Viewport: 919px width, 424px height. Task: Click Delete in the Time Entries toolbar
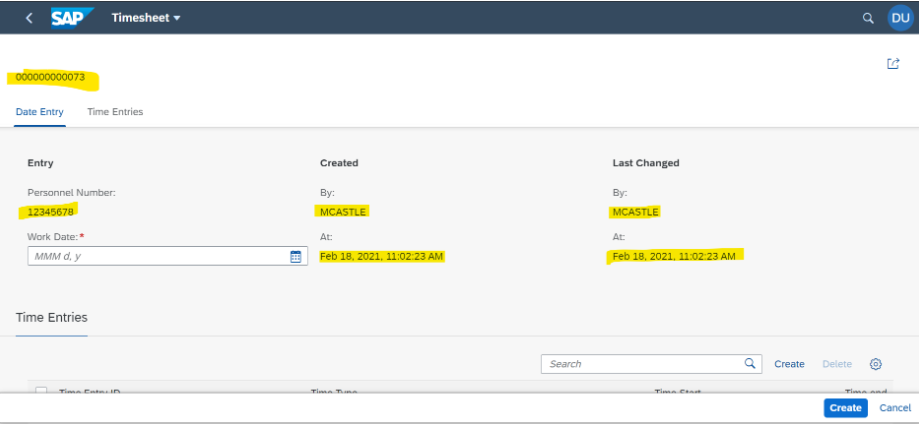pos(837,364)
